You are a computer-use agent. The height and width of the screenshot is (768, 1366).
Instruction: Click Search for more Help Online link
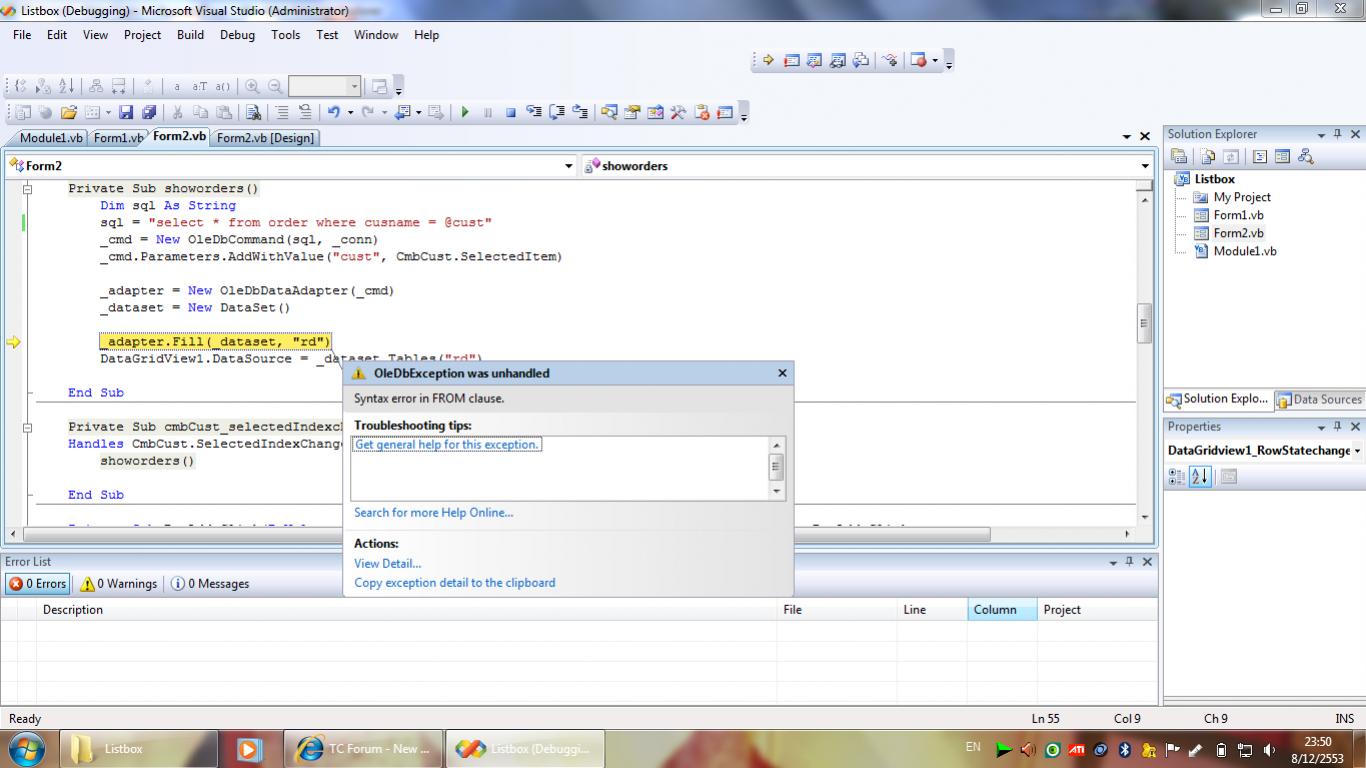click(433, 512)
